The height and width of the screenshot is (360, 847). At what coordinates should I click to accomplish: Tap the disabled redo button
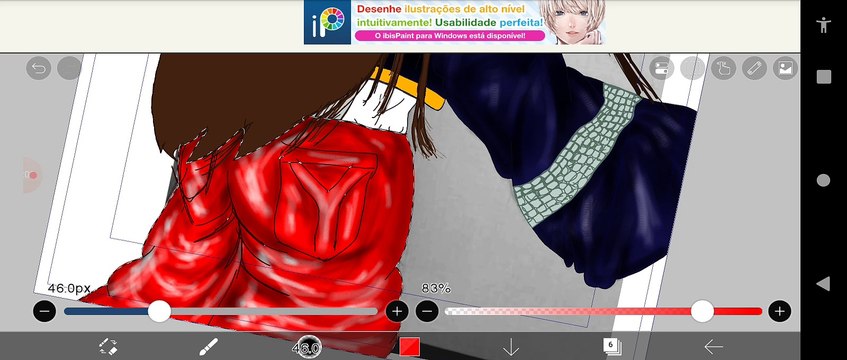69,68
